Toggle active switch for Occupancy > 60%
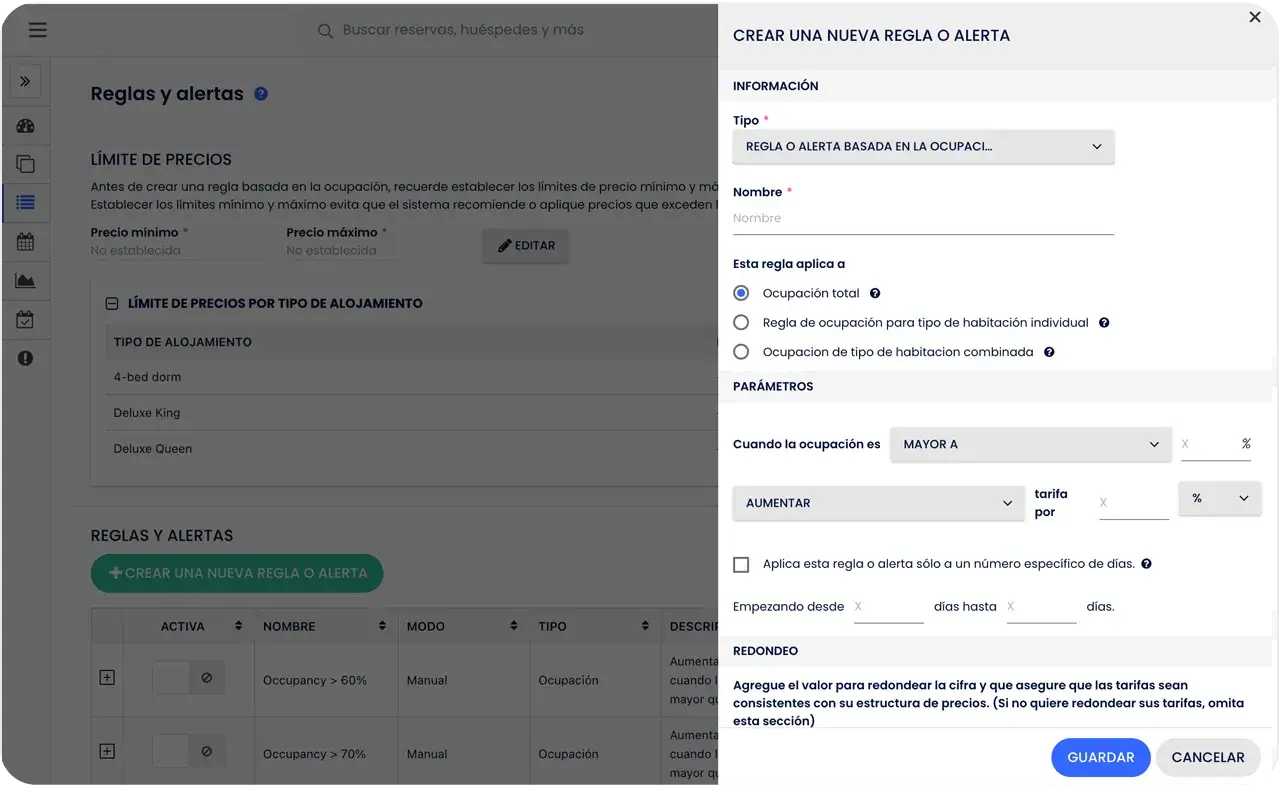This screenshot has height=789, width=1280. pyautogui.click(x=188, y=678)
